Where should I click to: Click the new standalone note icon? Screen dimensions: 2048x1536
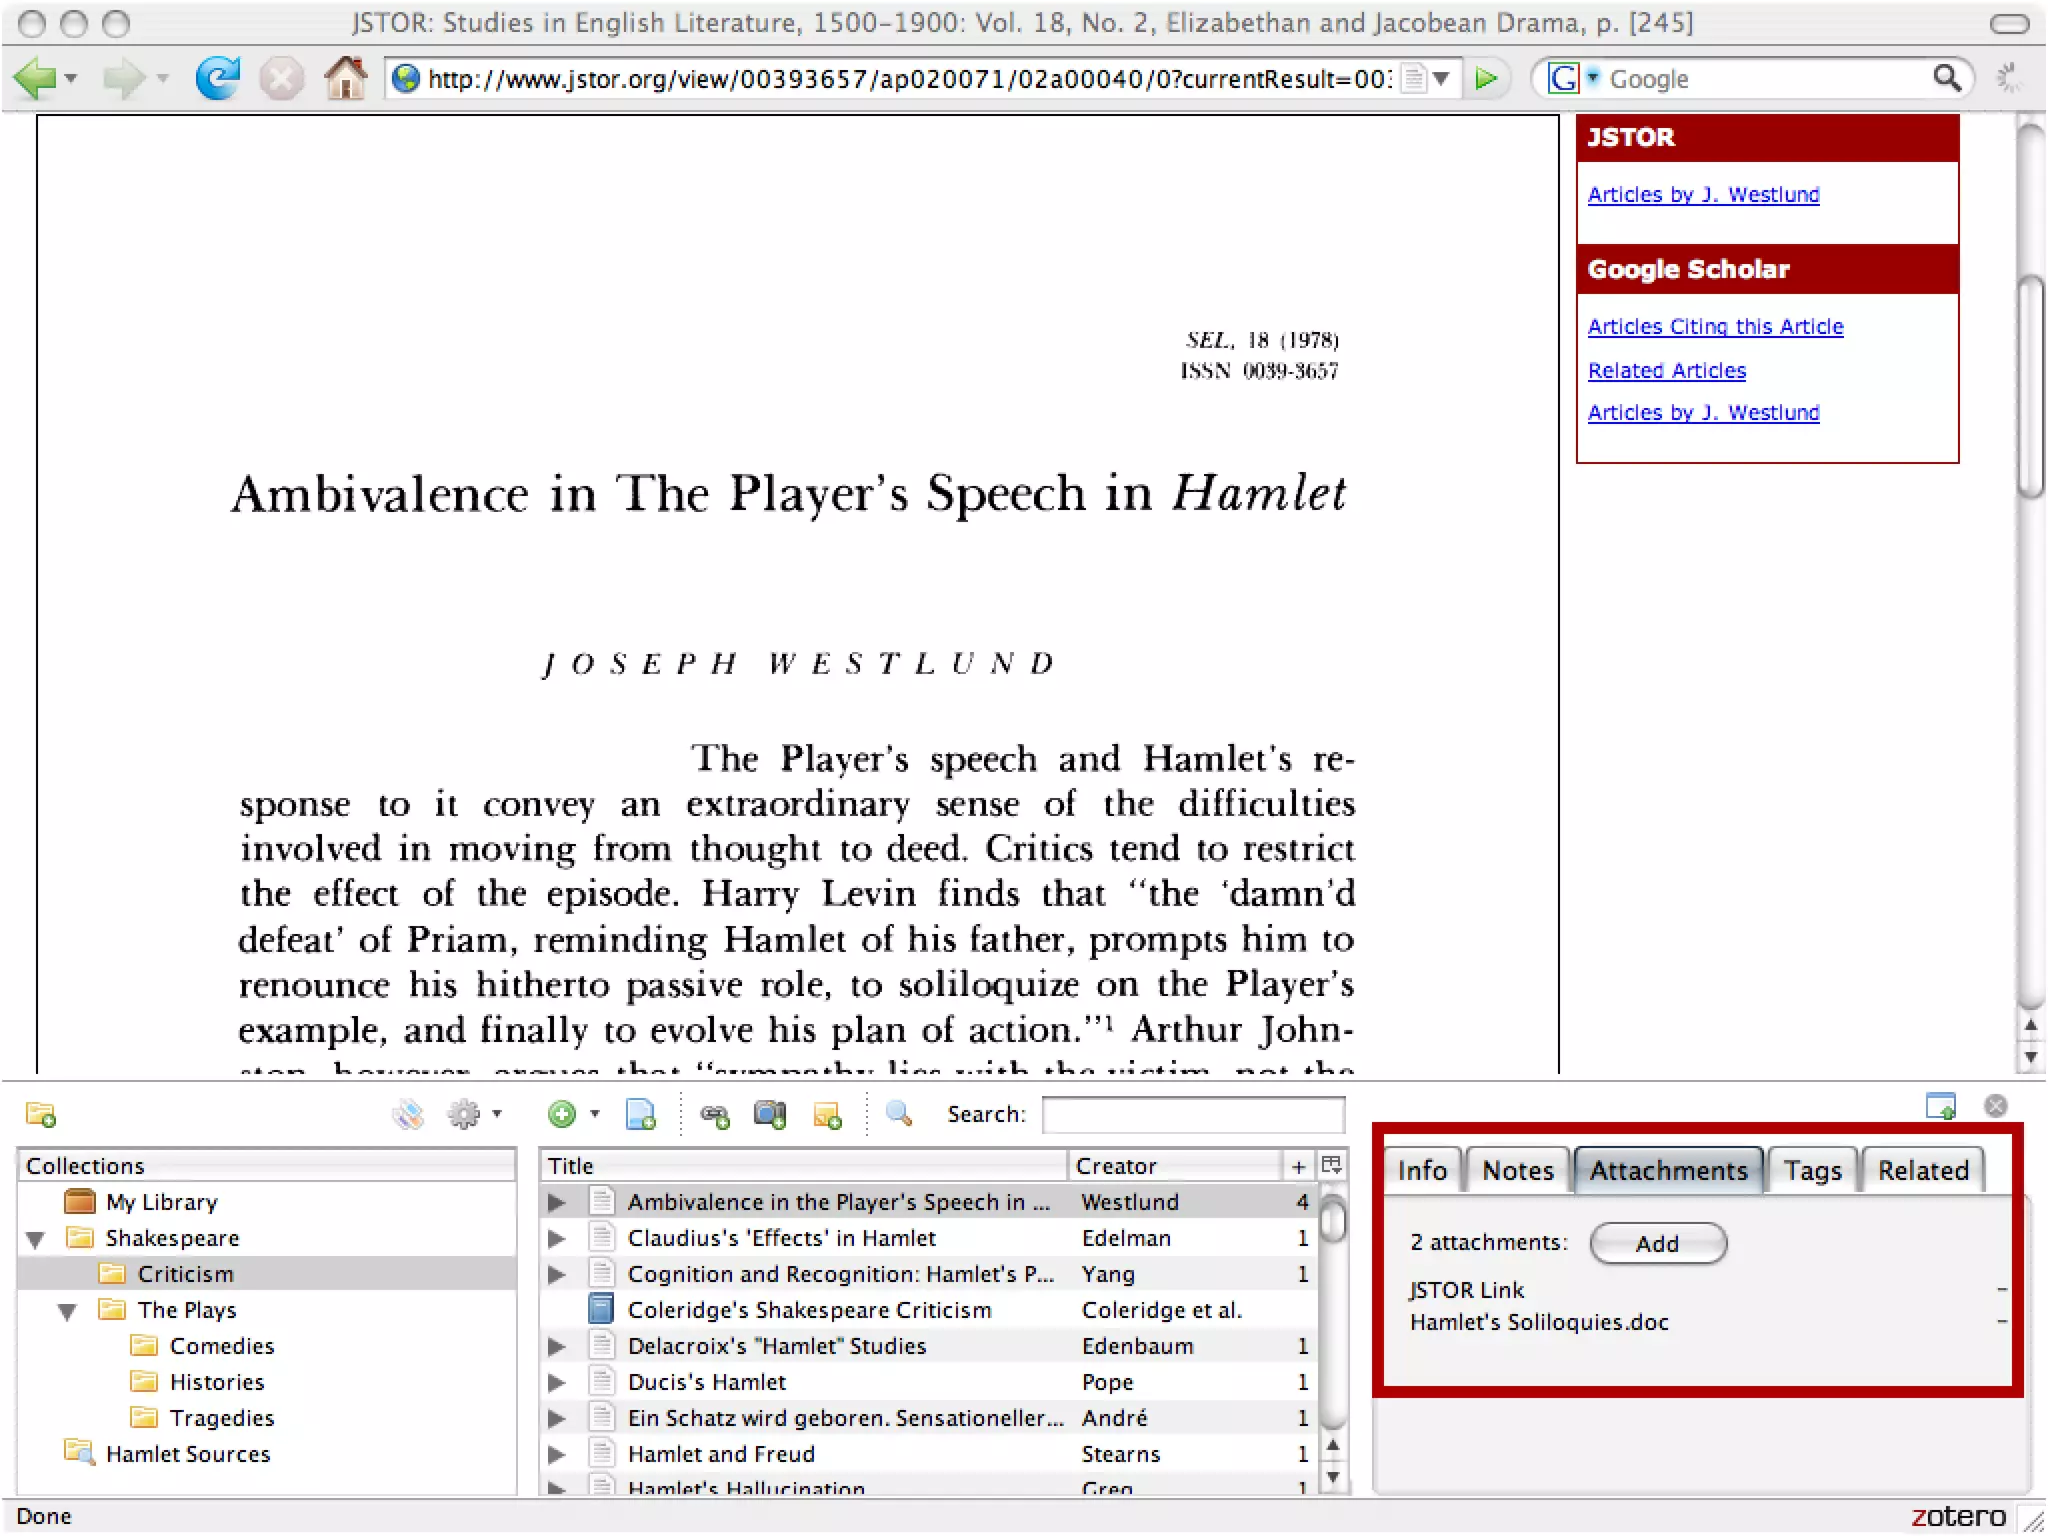tap(828, 1114)
